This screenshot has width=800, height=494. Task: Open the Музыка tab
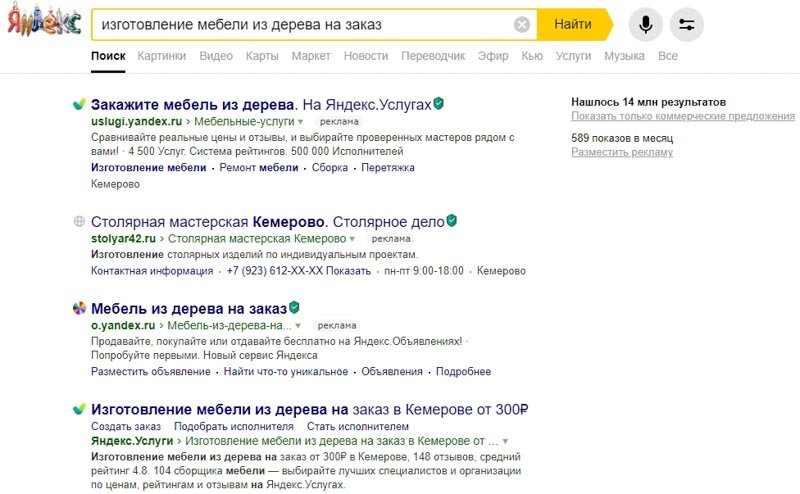coord(624,56)
